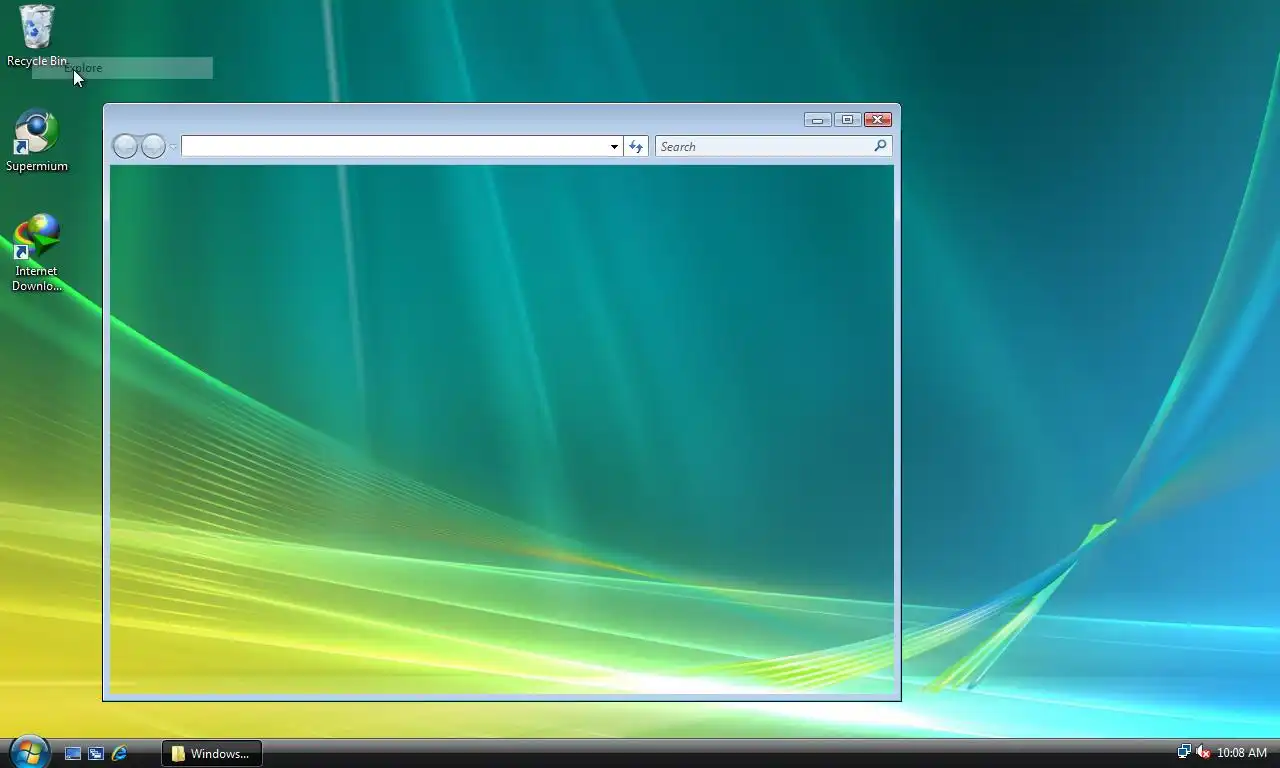This screenshot has height=768, width=1280.
Task: Close the Explorer window
Action: click(878, 120)
